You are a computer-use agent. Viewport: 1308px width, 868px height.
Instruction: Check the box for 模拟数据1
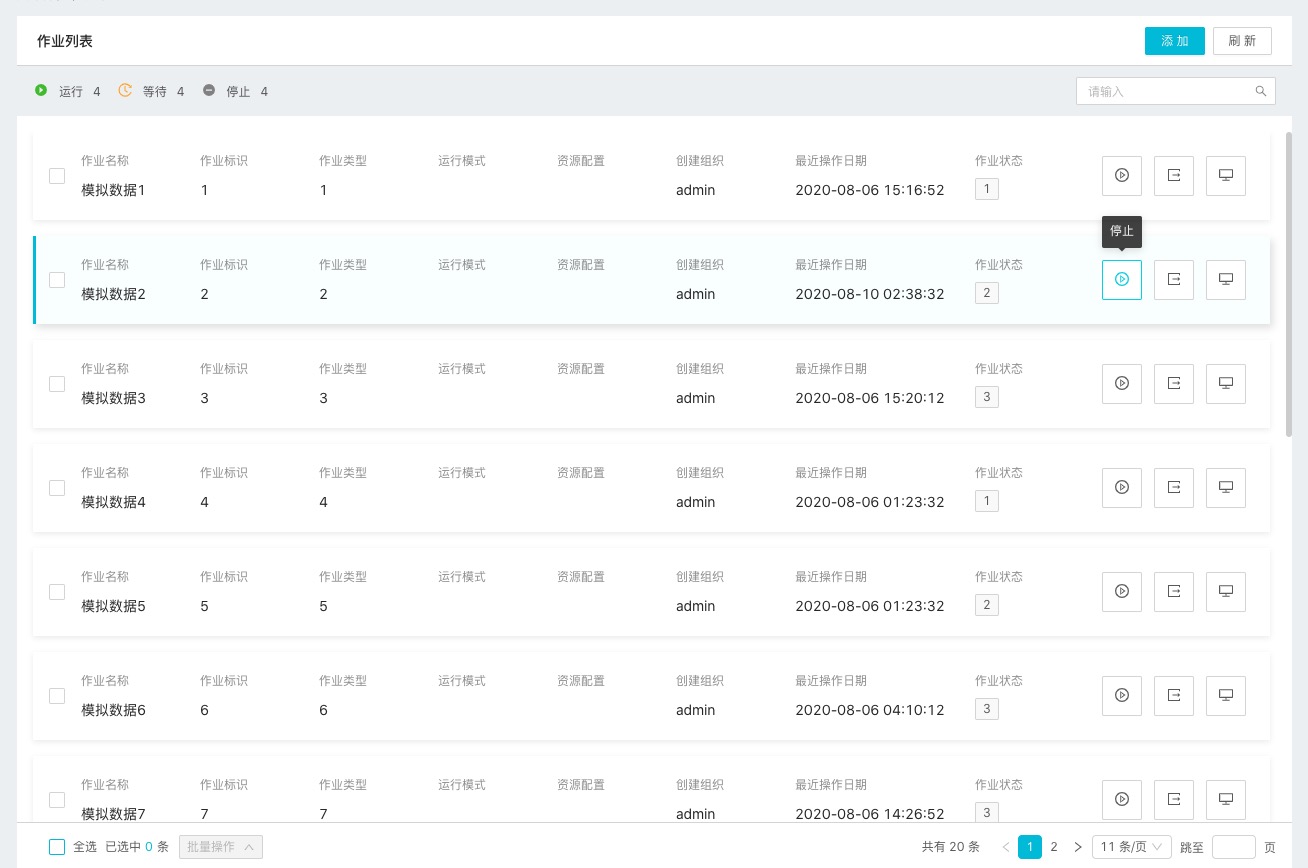(57, 176)
